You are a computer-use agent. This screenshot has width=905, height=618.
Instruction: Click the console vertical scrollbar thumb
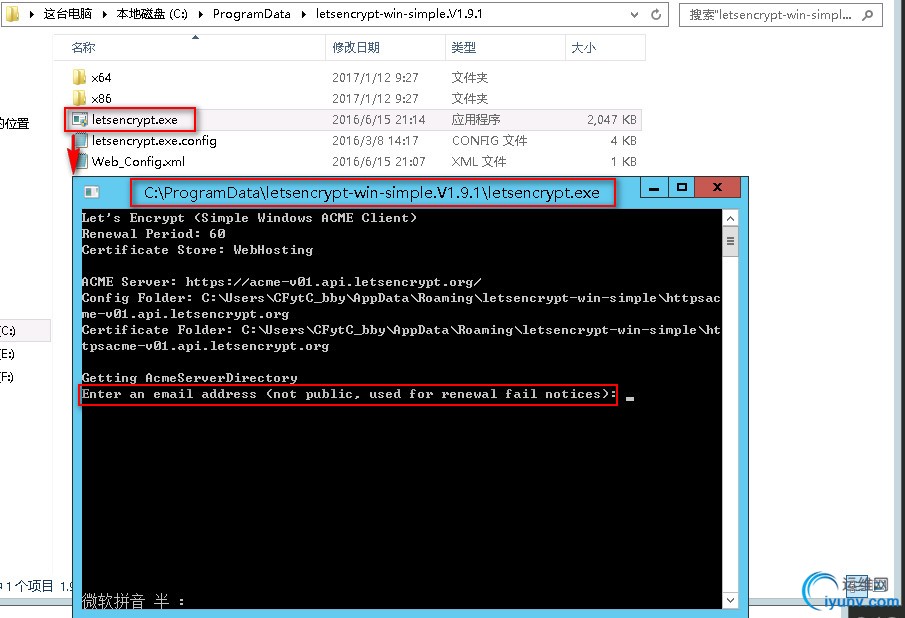pos(730,241)
